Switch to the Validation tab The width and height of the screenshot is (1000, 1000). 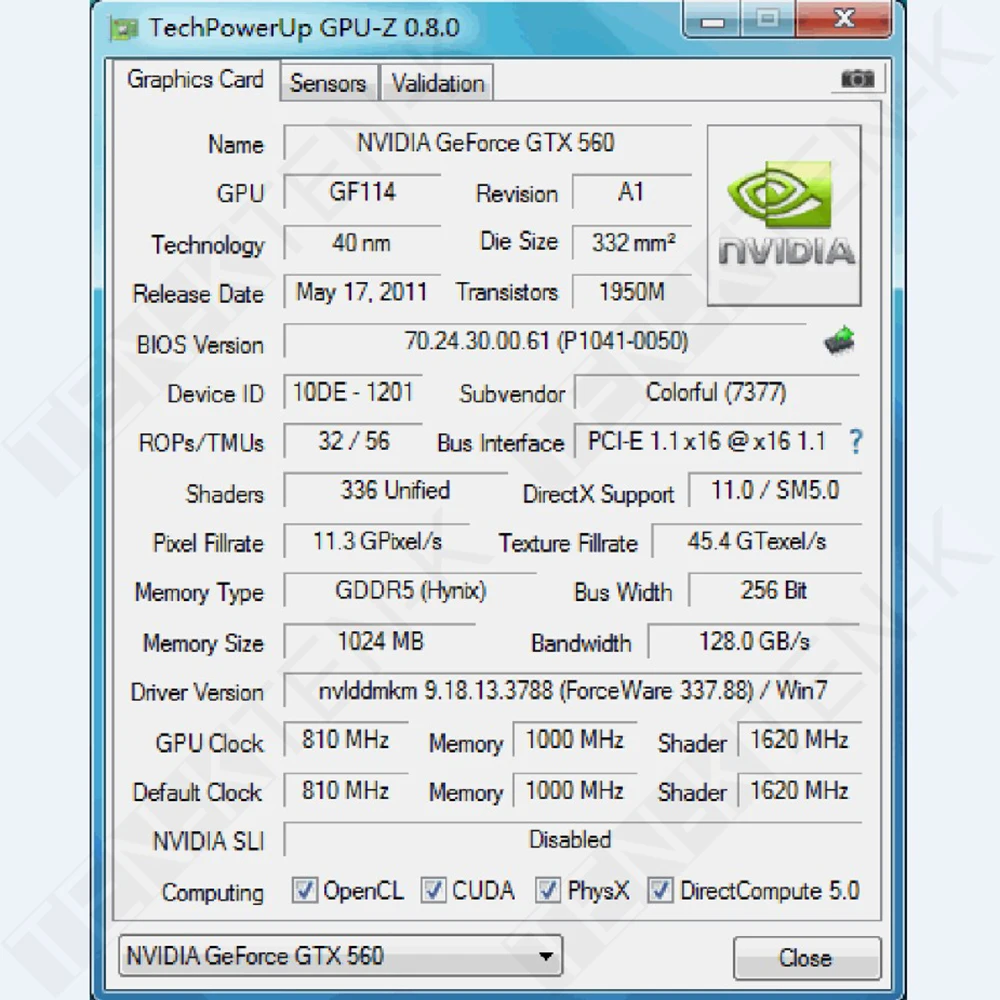click(438, 83)
